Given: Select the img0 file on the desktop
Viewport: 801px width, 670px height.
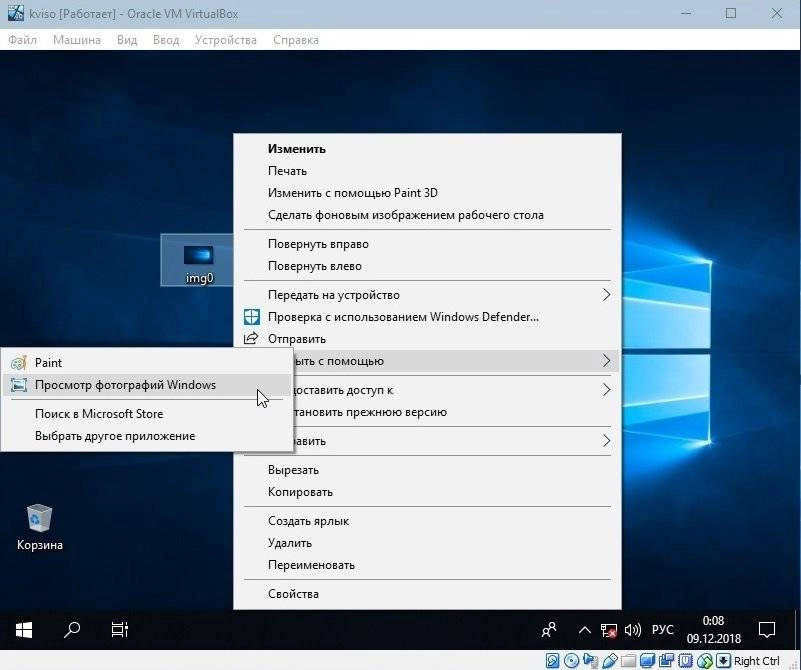Looking at the screenshot, I should click(x=199, y=260).
